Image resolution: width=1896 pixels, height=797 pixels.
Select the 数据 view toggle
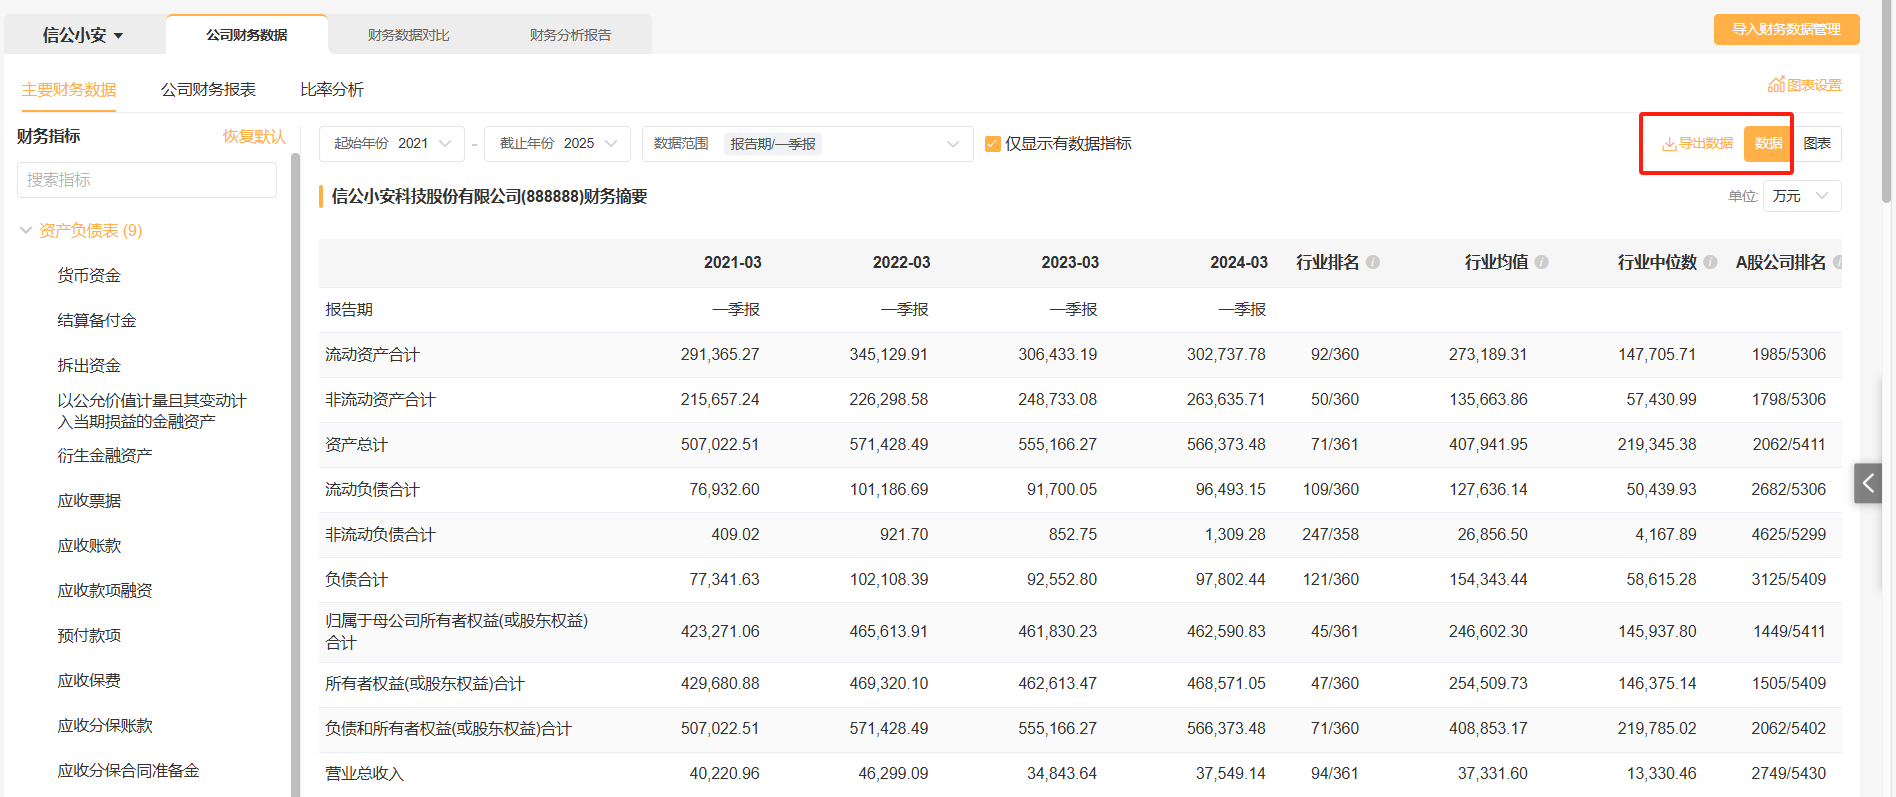1768,144
